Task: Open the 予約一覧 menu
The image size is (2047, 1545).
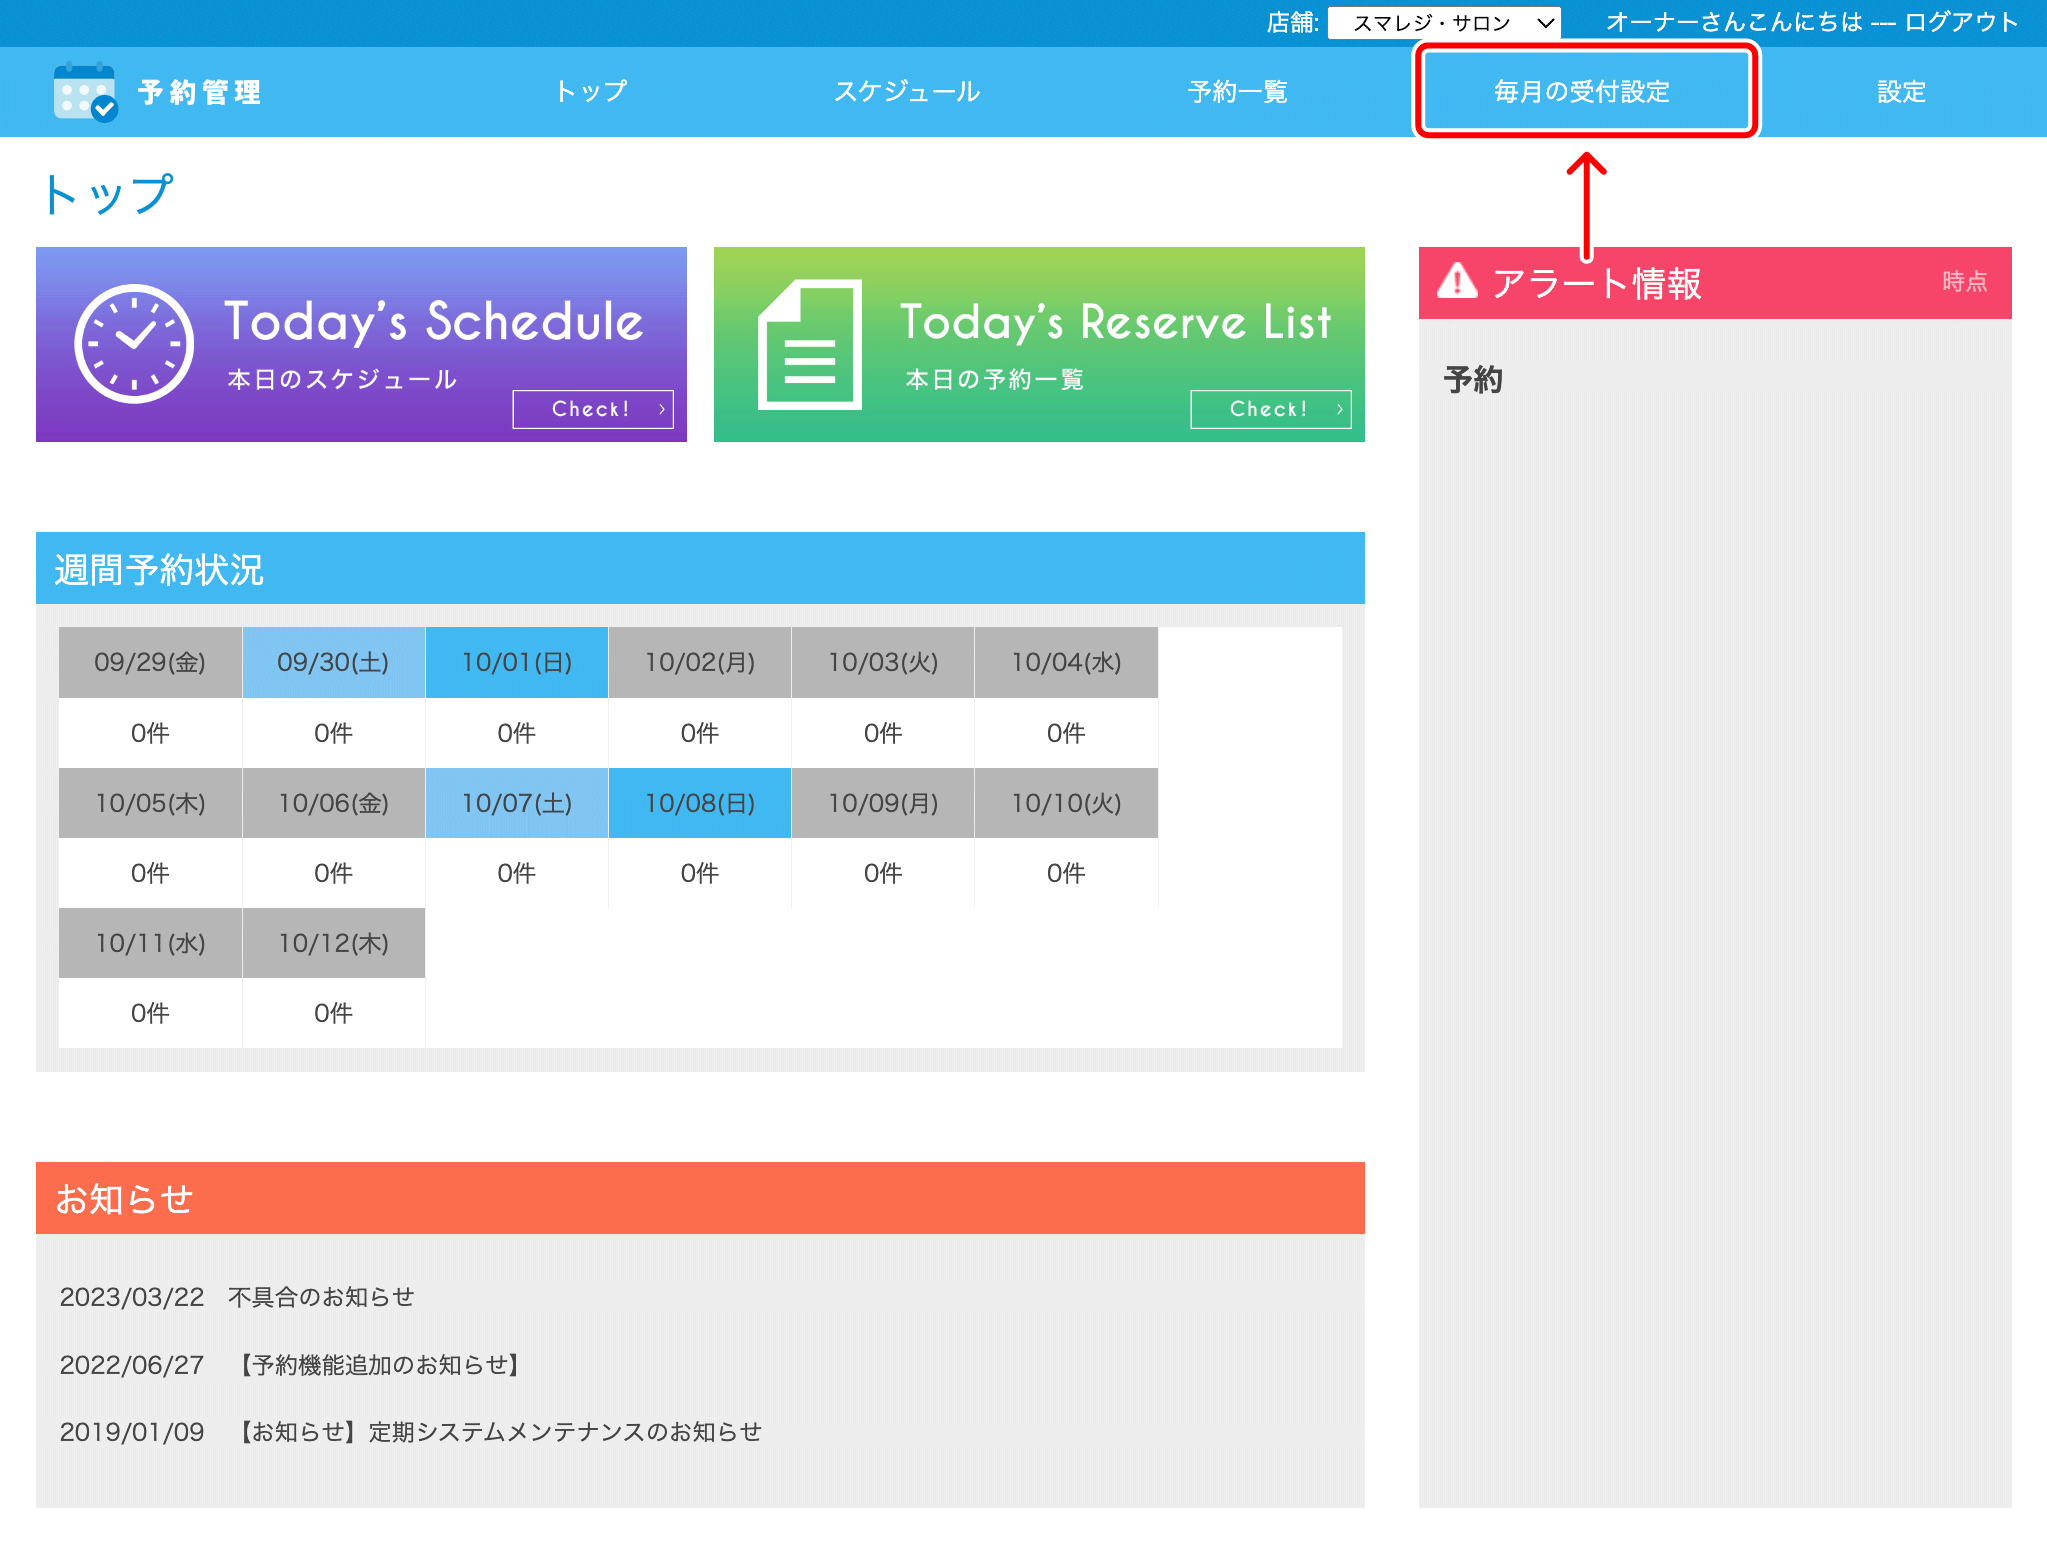Action: point(1237,92)
